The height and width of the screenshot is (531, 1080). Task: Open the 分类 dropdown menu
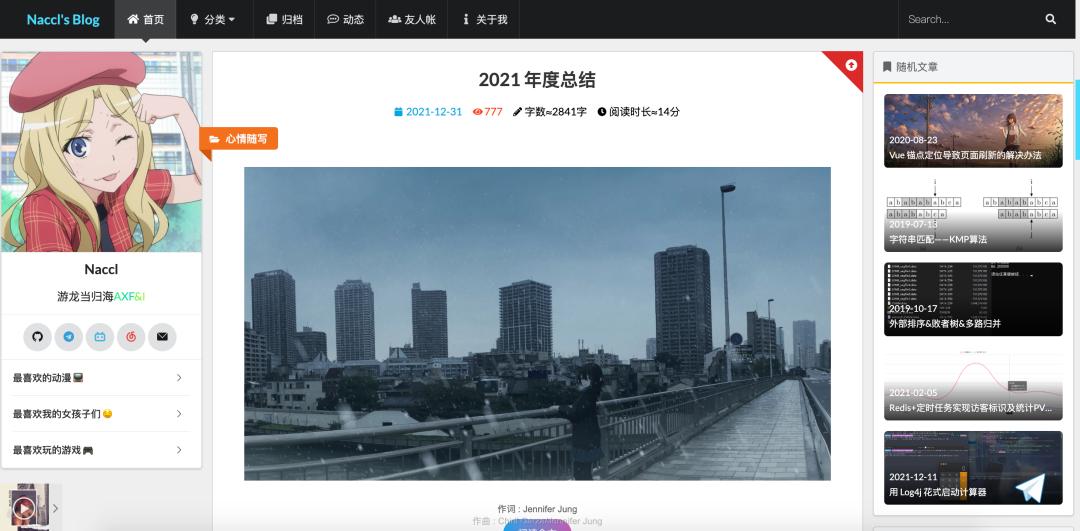click(x=212, y=19)
